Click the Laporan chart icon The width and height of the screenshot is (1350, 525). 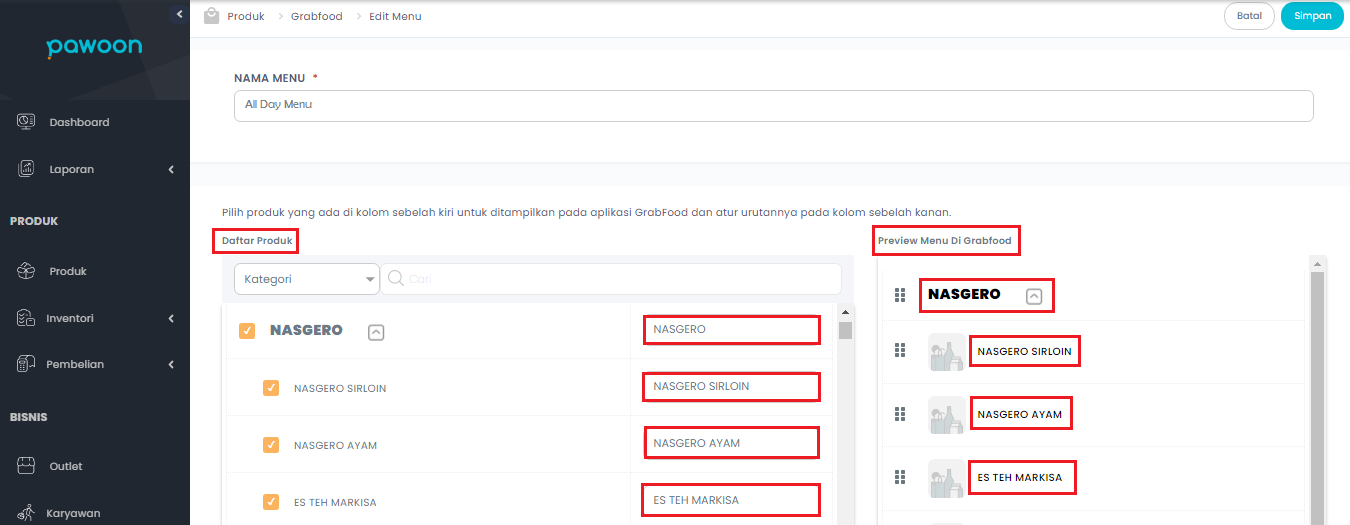pos(27,169)
